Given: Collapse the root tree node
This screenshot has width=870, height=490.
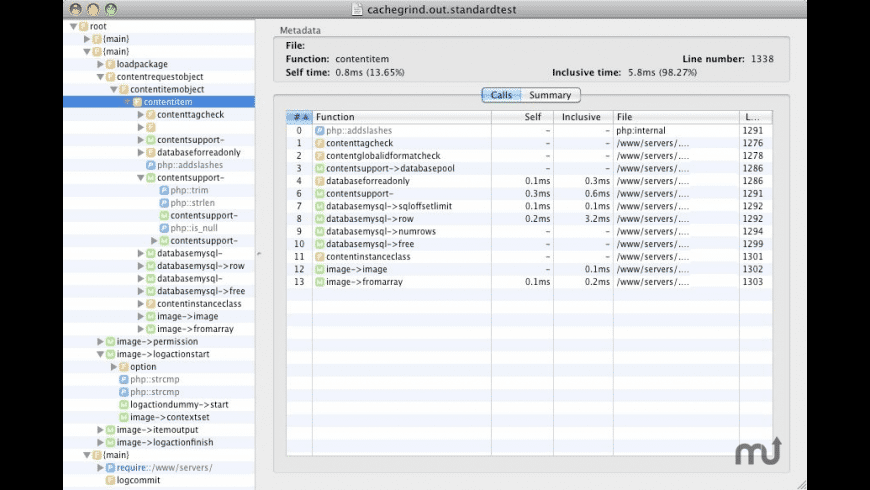Looking at the screenshot, I should click(73, 26).
